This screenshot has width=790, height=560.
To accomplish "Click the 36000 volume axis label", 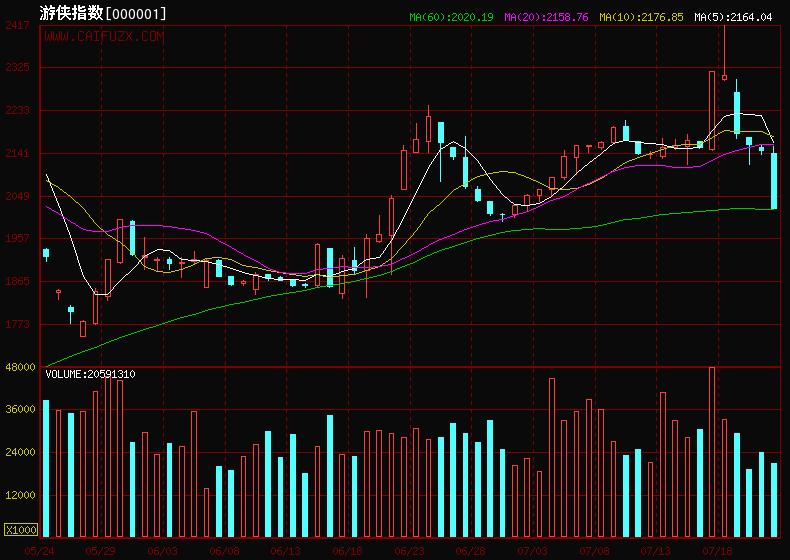I will coord(20,409).
